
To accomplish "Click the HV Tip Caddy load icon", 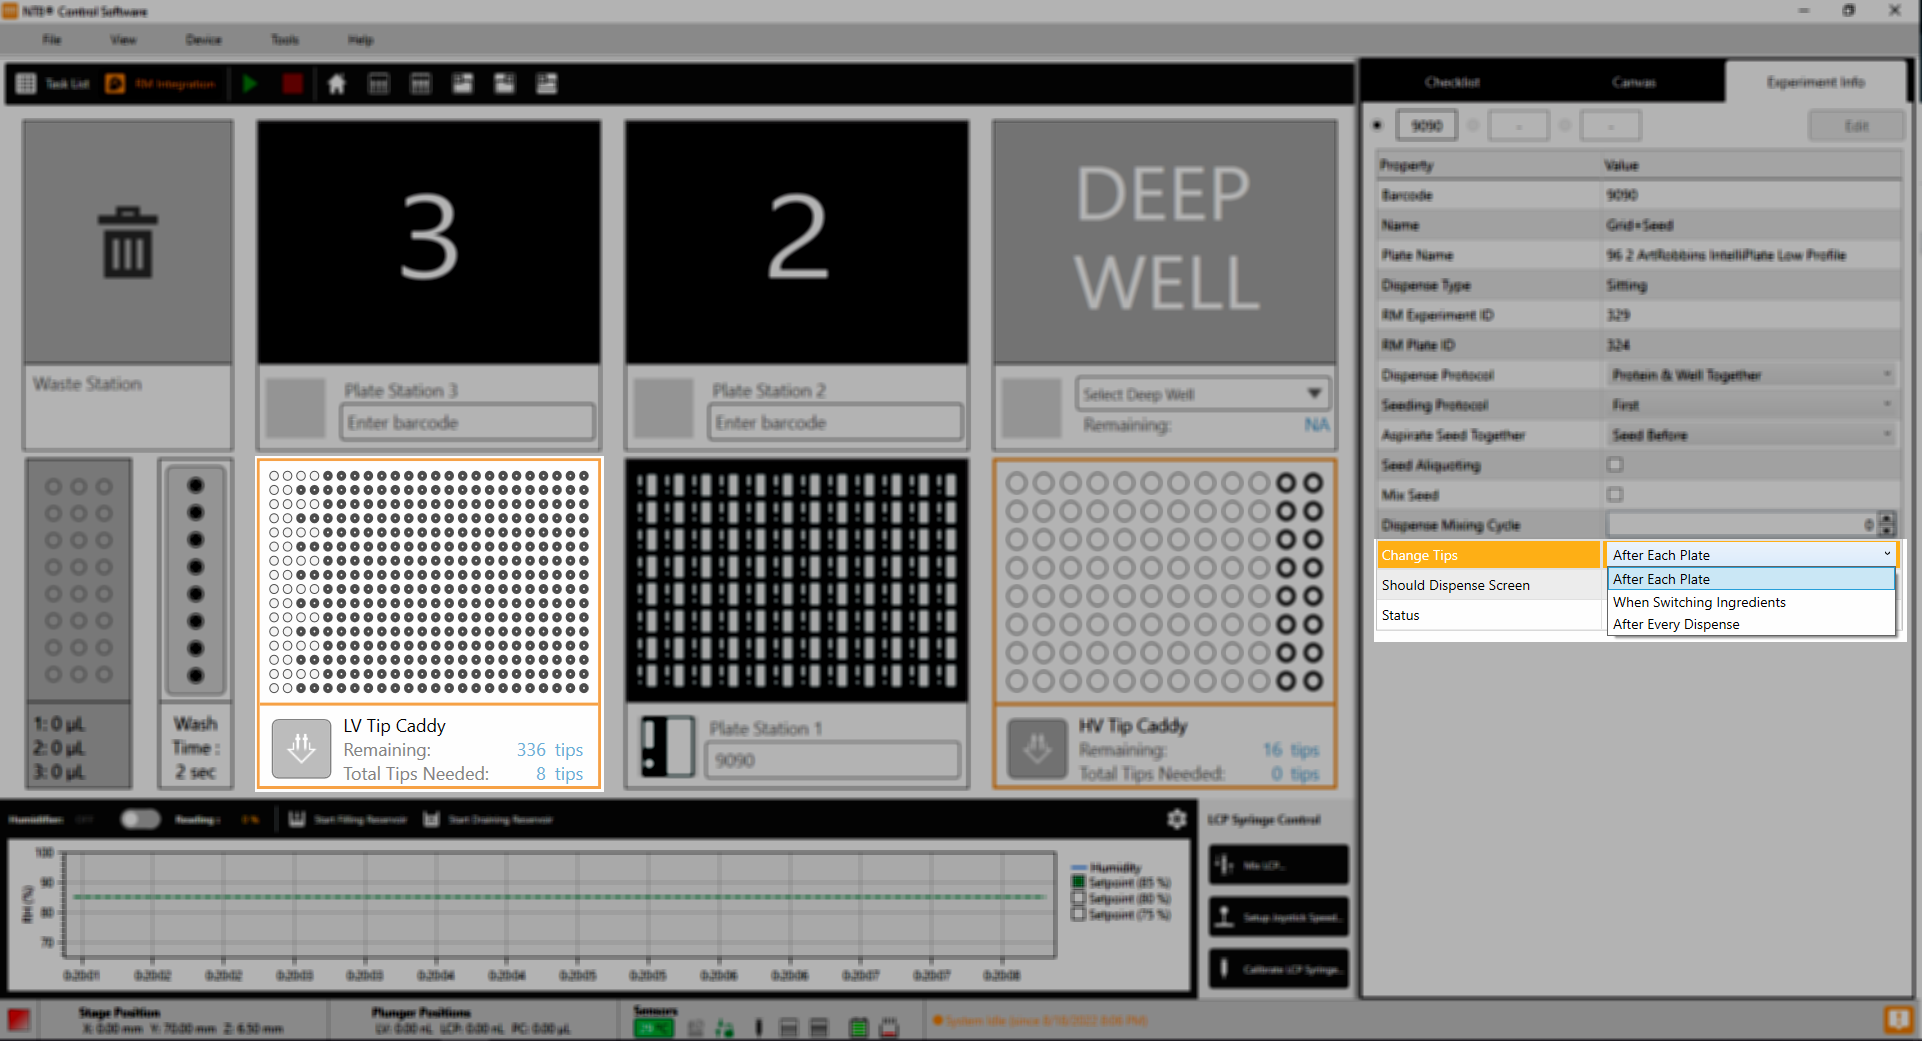I will tap(1037, 748).
